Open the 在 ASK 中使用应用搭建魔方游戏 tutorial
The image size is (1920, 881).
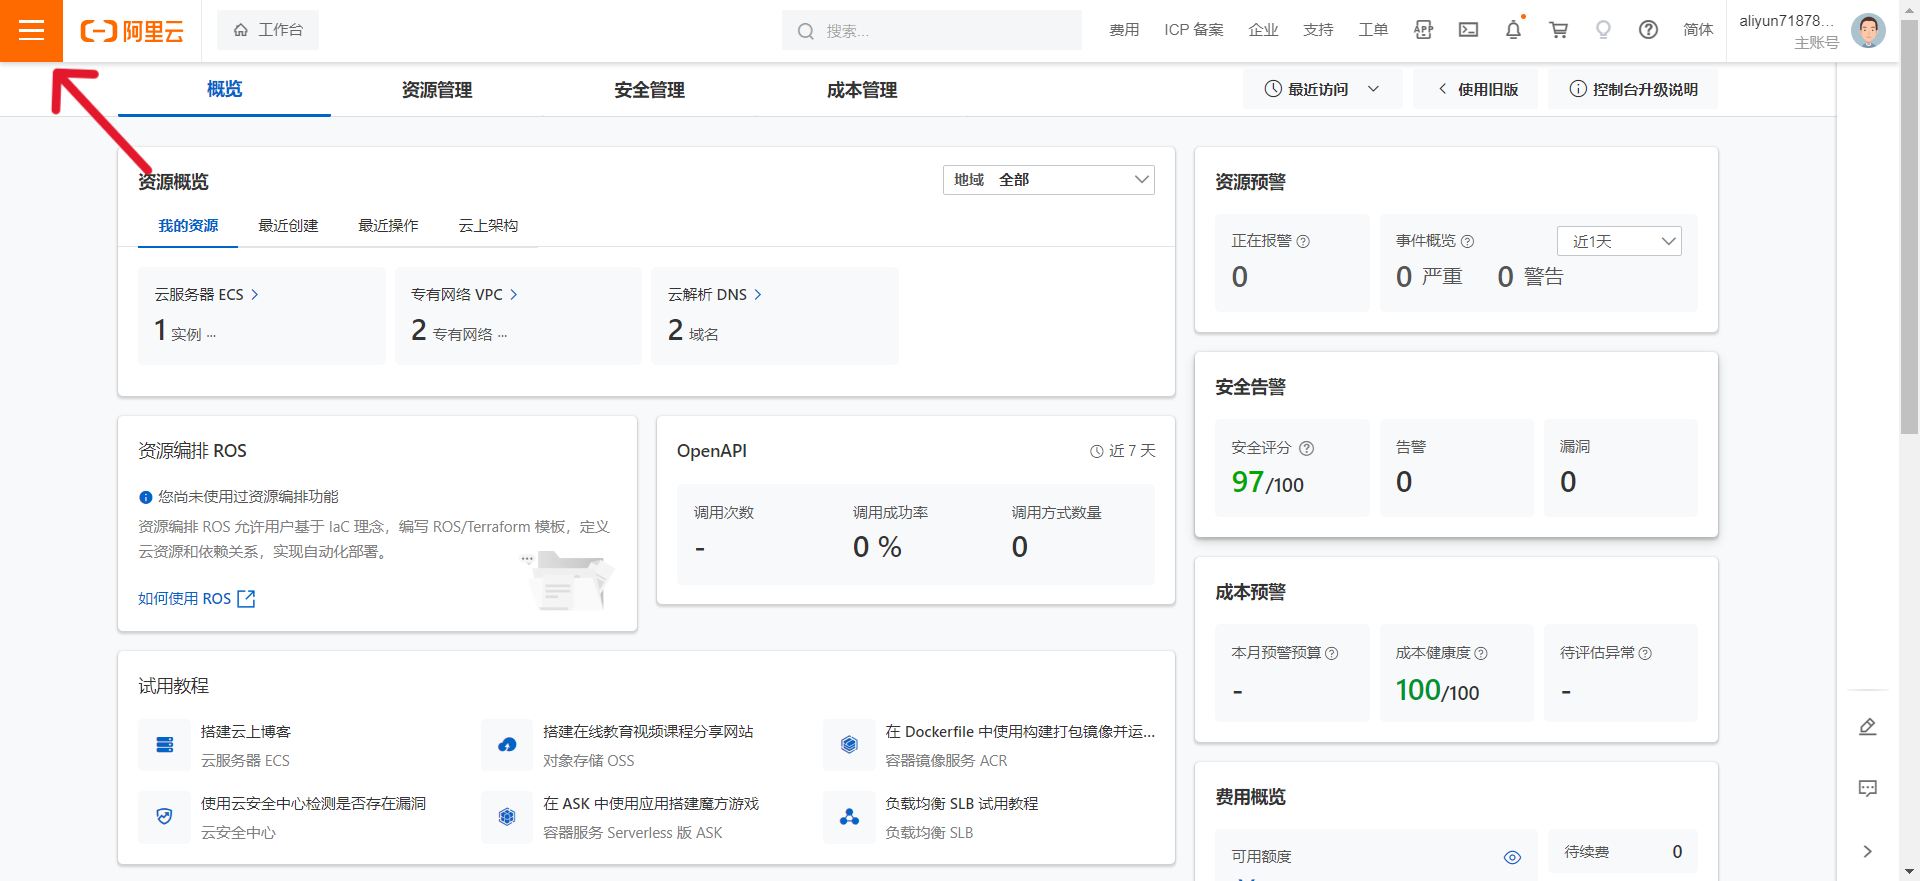[x=651, y=804]
